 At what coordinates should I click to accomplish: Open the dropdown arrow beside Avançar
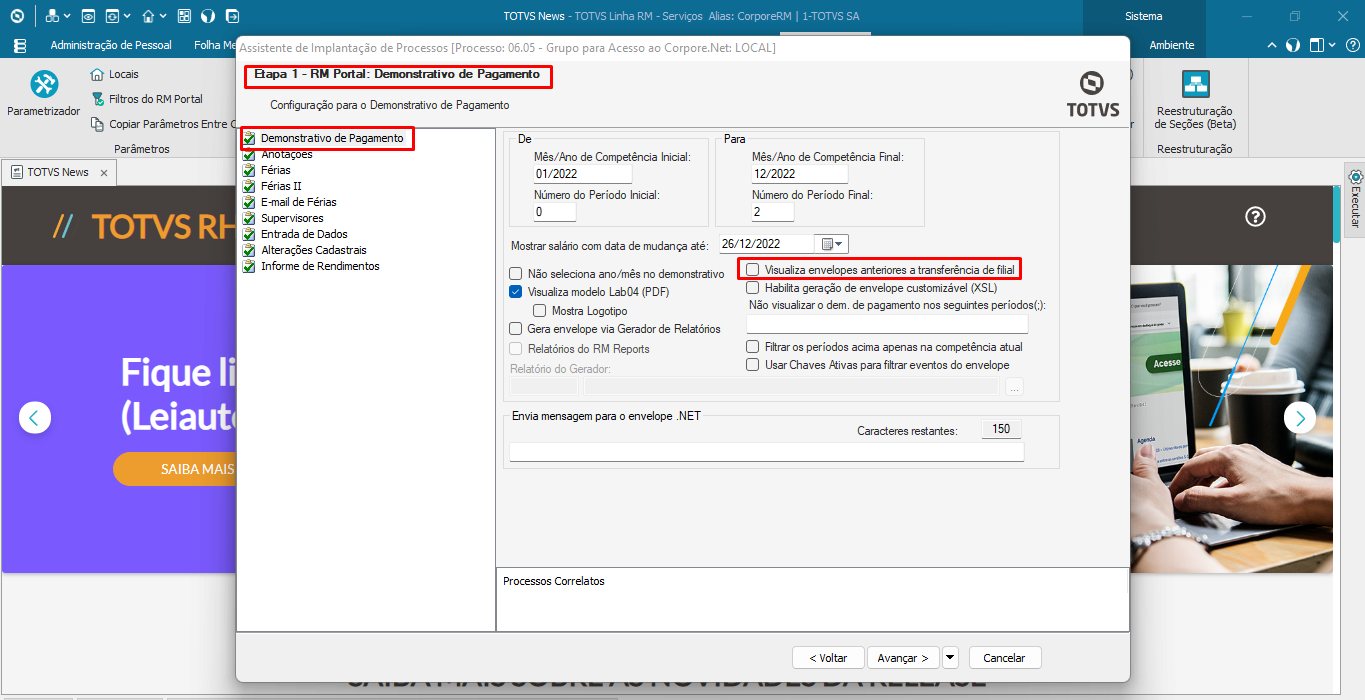coord(950,657)
